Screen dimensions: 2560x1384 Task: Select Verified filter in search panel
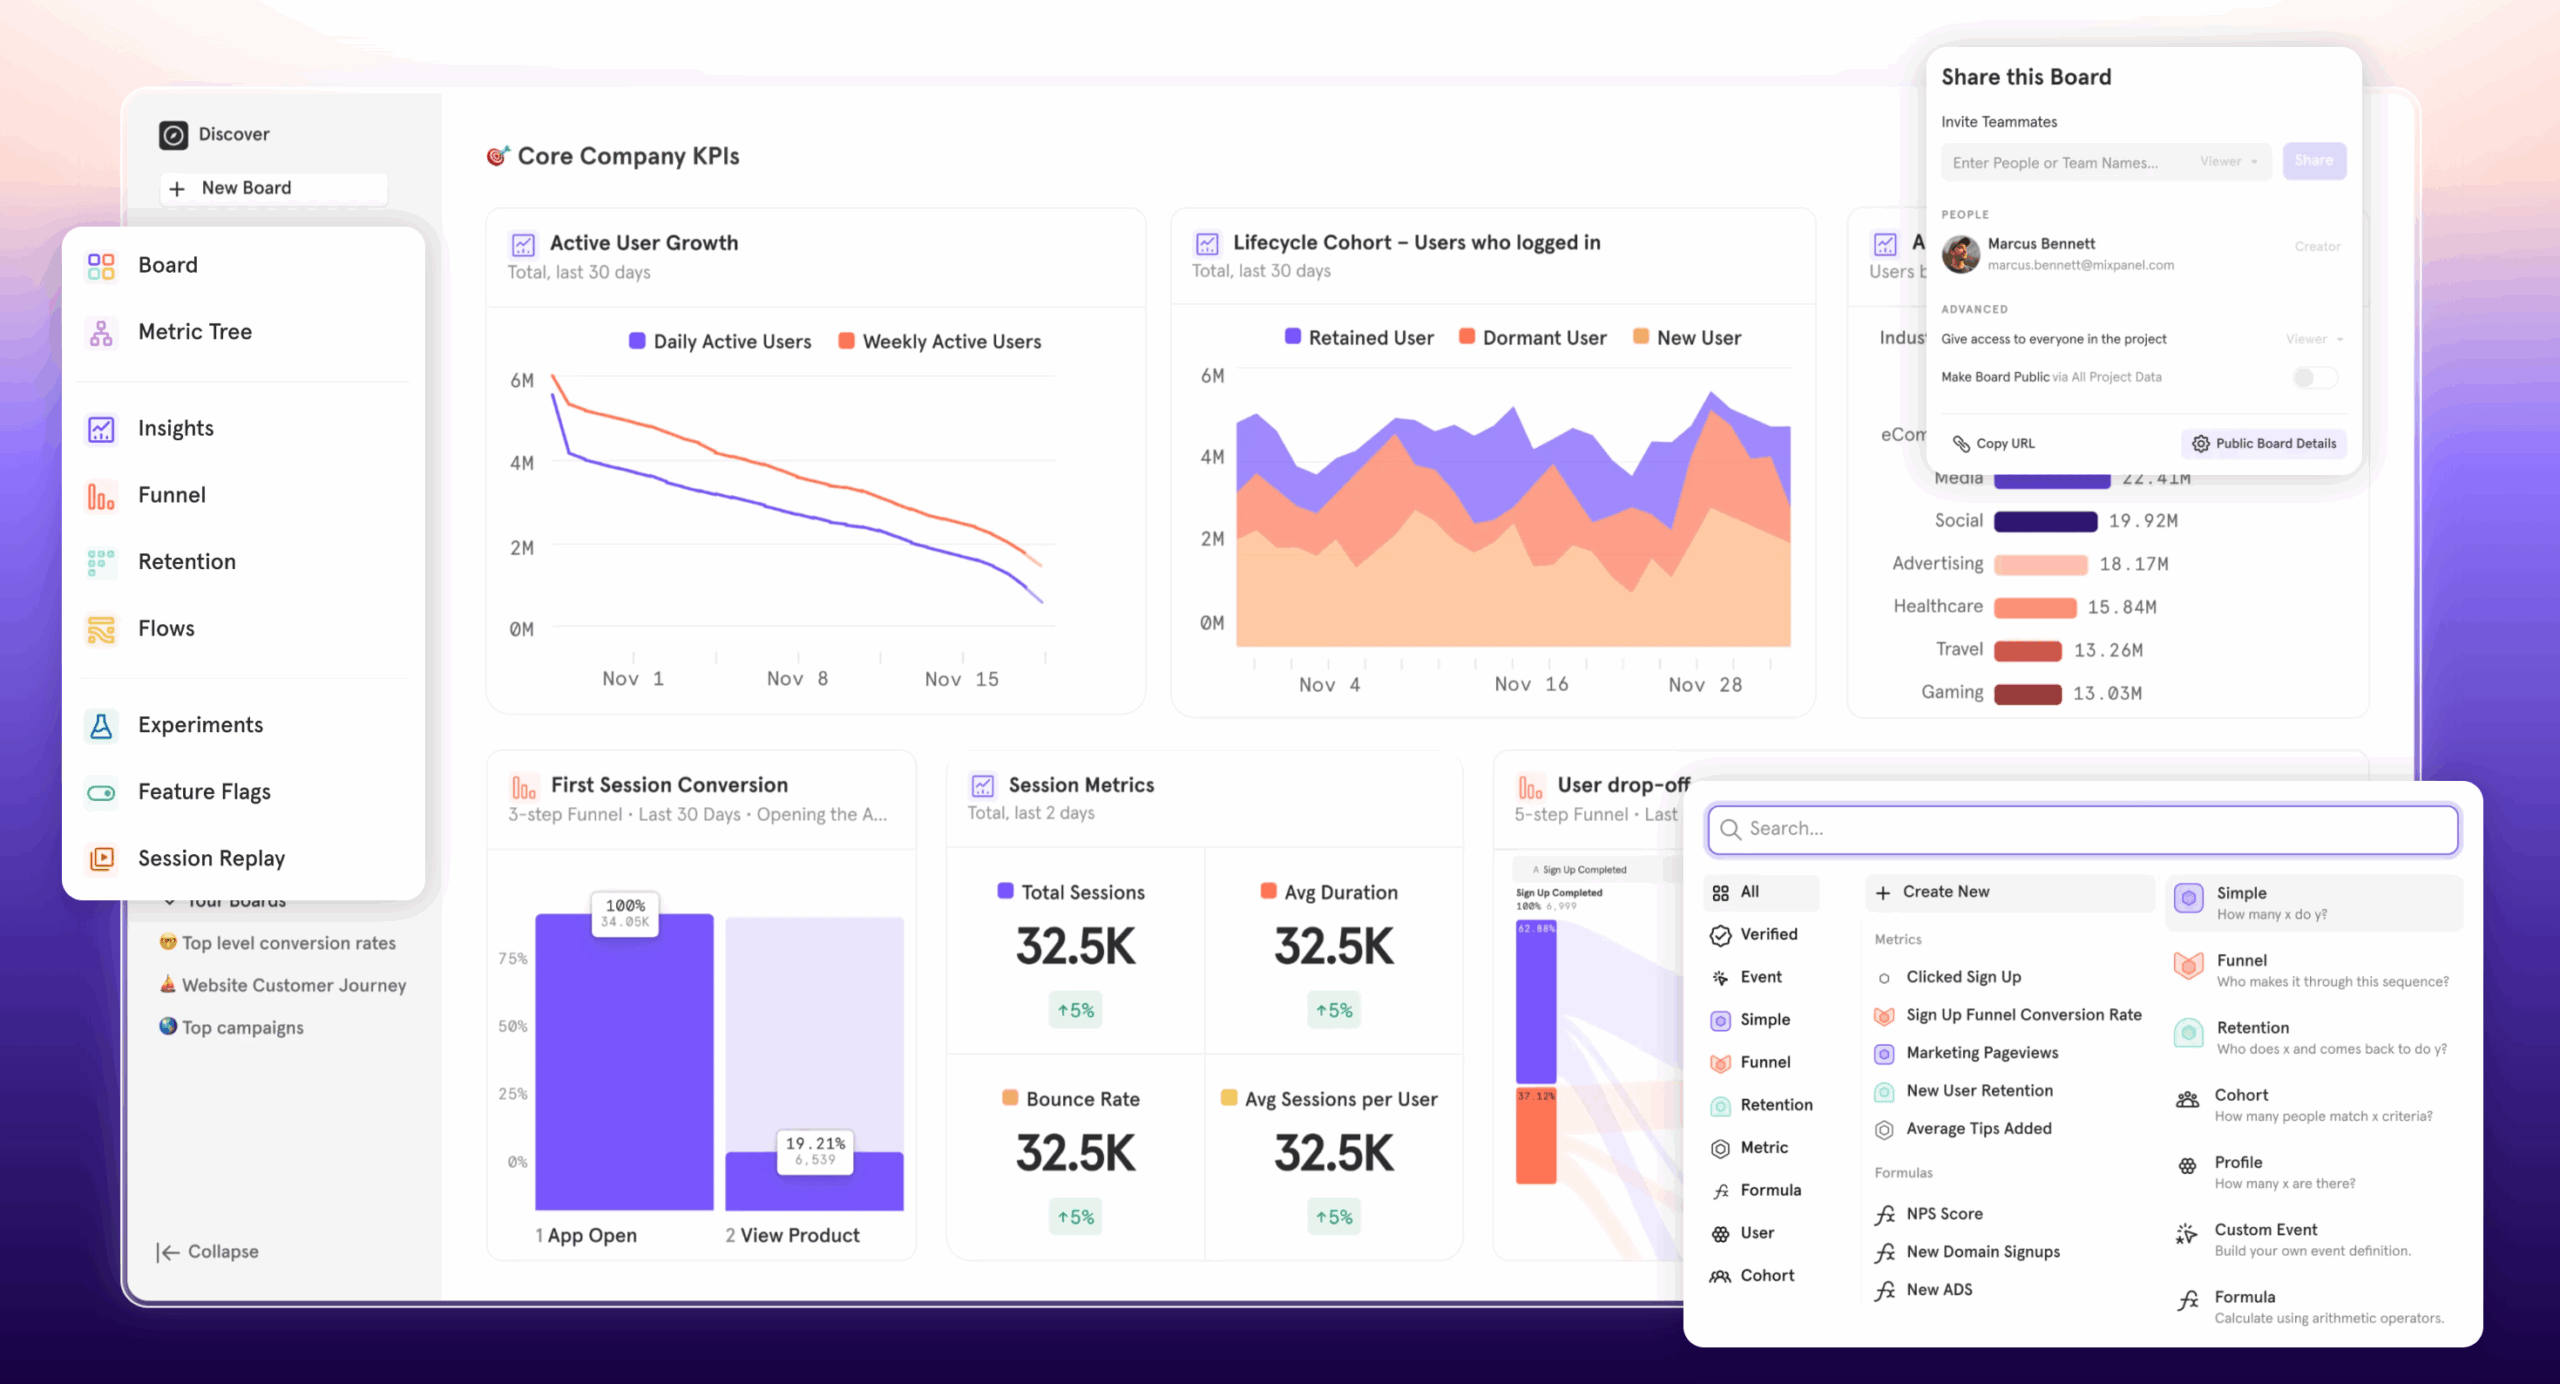(1767, 935)
